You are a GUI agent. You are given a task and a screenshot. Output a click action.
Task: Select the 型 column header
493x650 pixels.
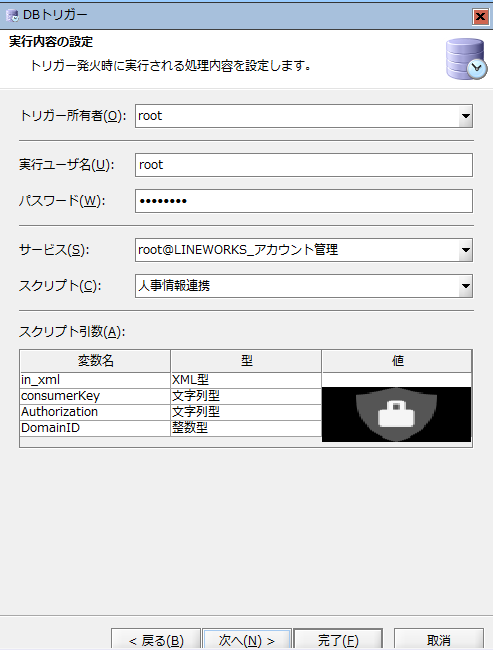(x=246, y=361)
